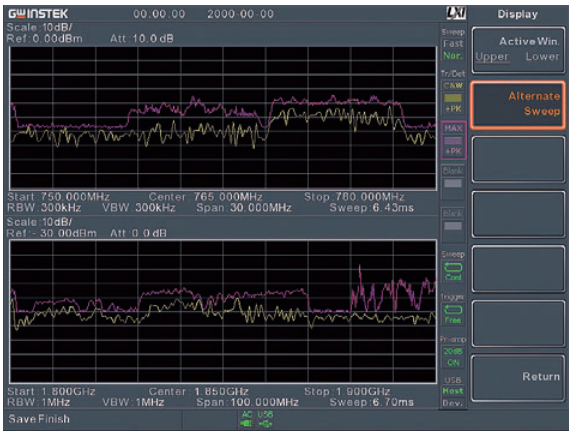Click the Ref -30.00dBm lower window label
The image size is (573, 437).
[x=52, y=233]
